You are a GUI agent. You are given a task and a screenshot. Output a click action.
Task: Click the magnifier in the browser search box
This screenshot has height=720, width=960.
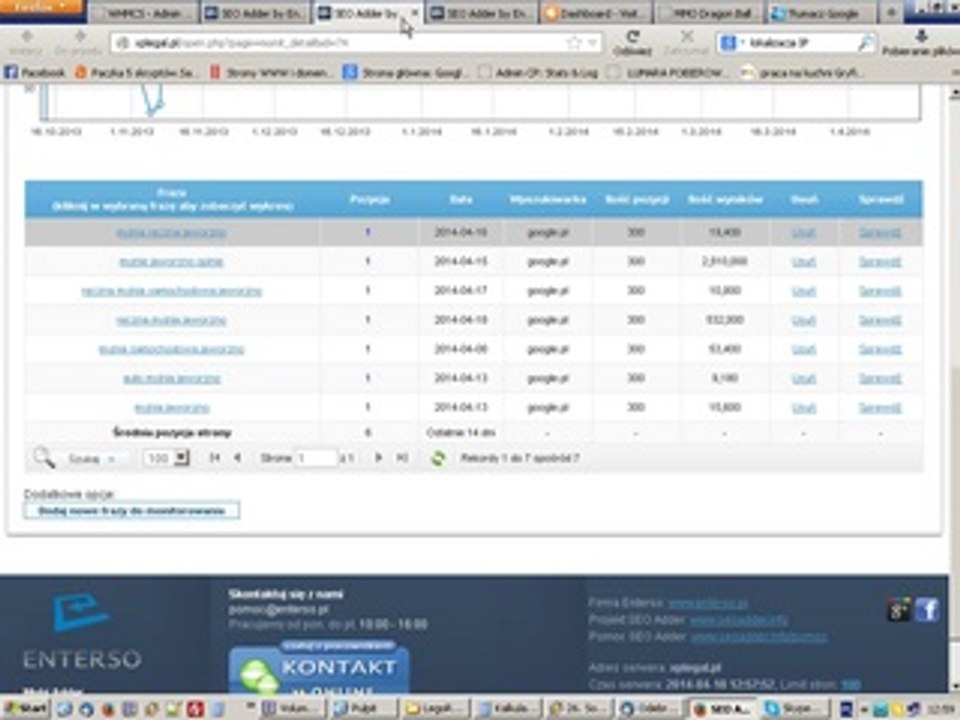point(865,43)
